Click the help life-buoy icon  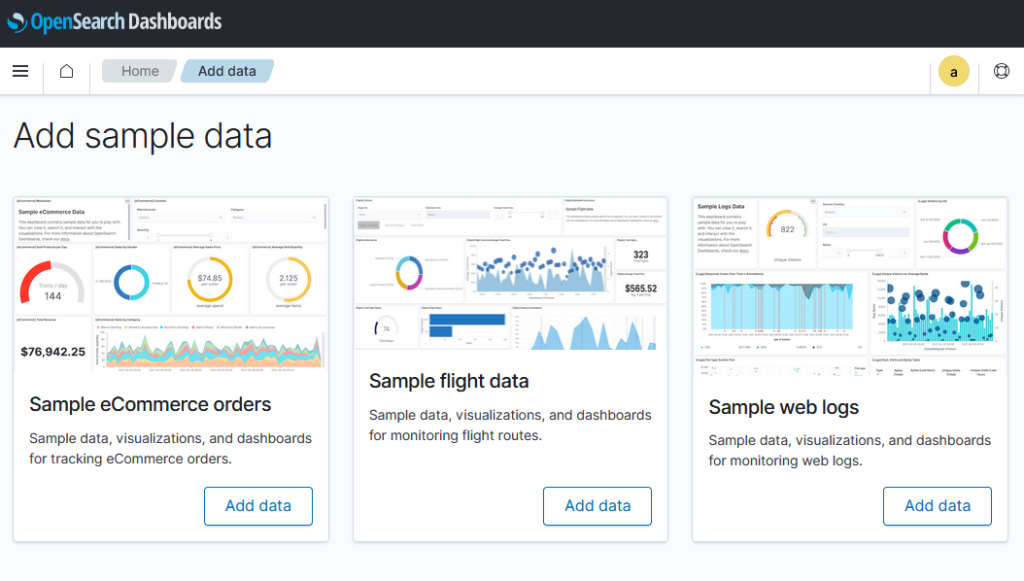pos(1001,71)
